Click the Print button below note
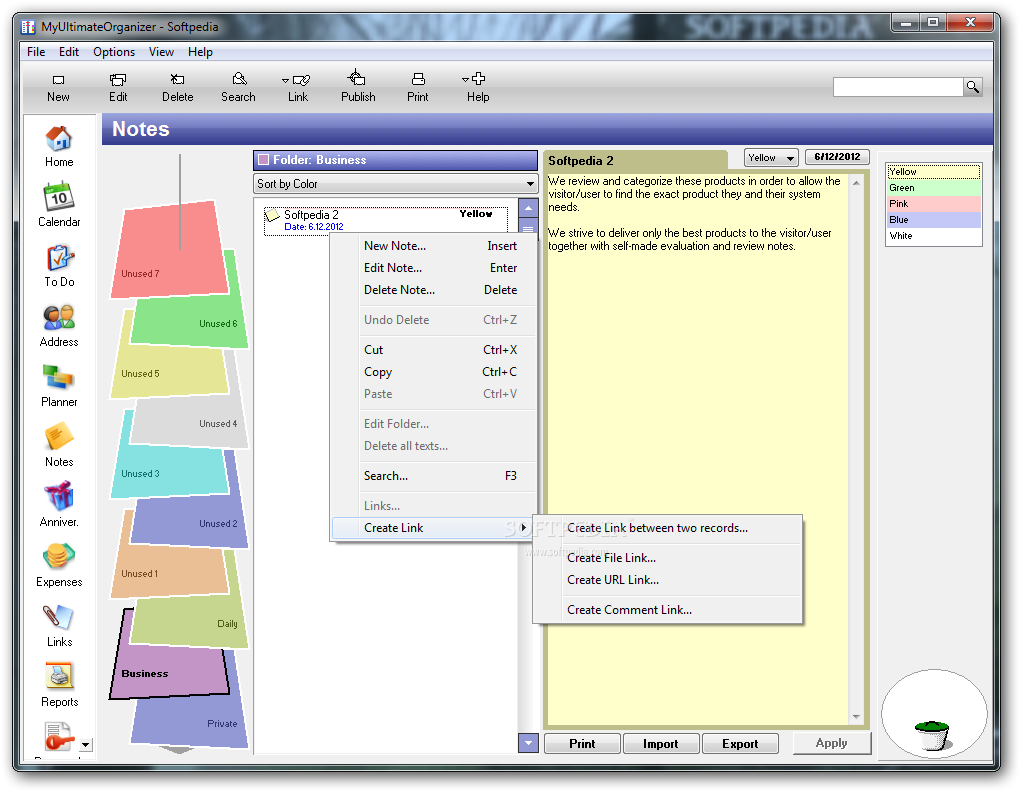 point(582,744)
